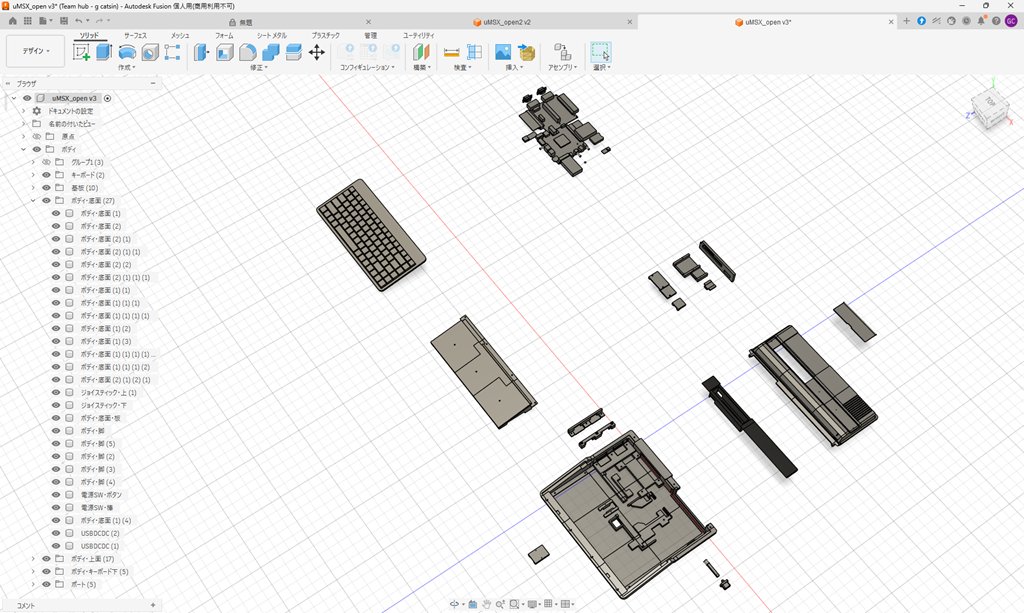The width and height of the screenshot is (1024, 613).
Task: Click the Section Analysis inspect icon
Action: (475, 52)
